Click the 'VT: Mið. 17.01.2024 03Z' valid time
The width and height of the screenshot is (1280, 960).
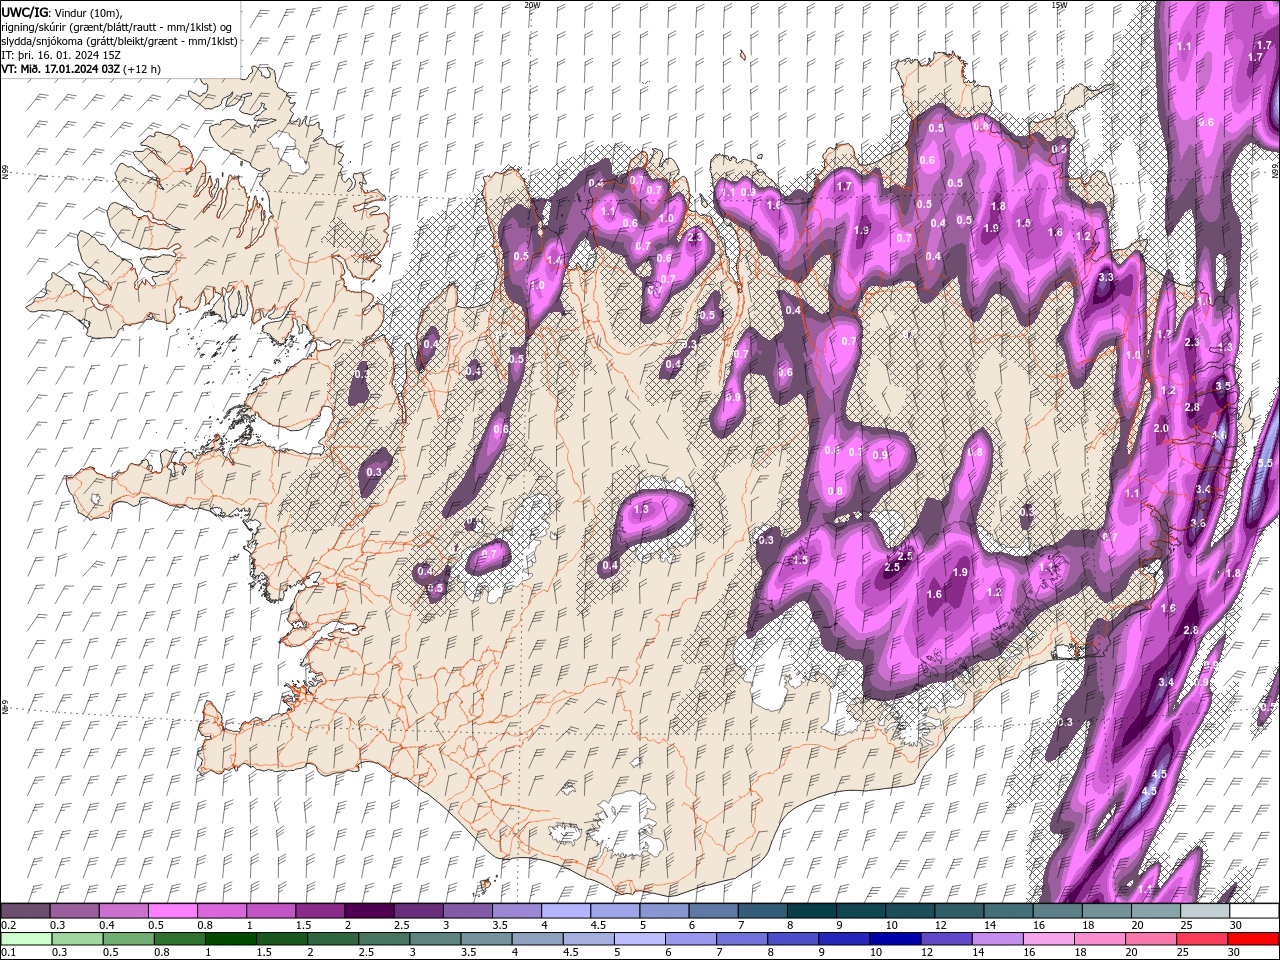tap(60, 69)
